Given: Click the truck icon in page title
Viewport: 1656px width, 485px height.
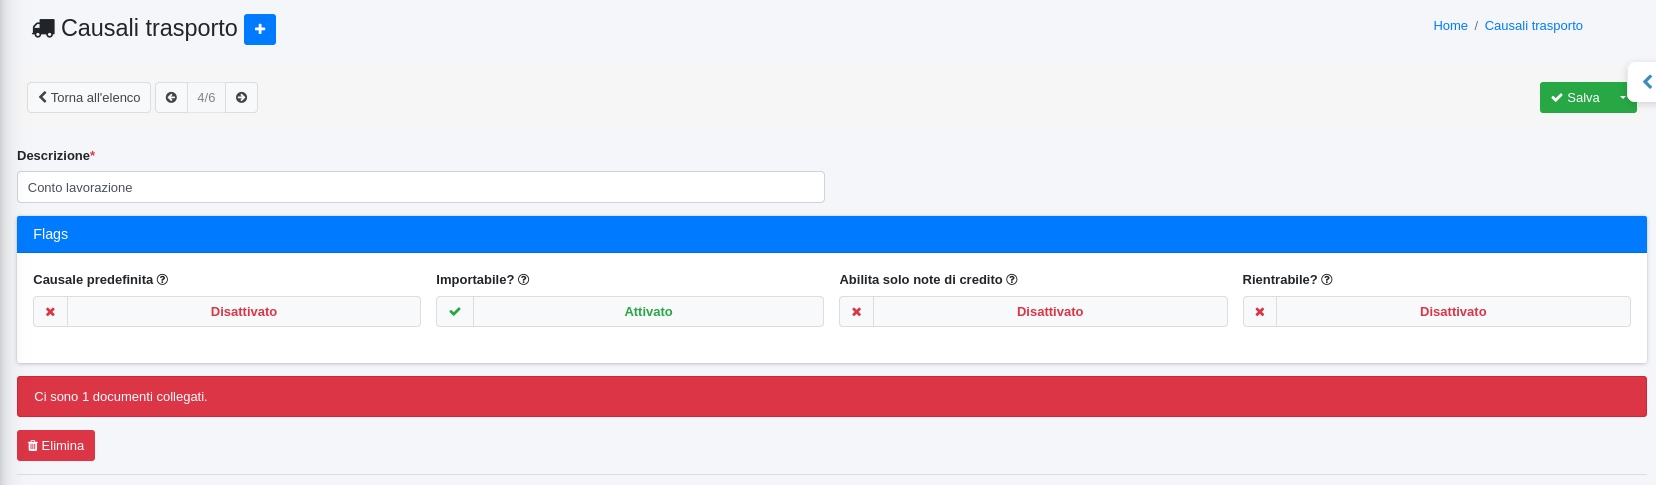Looking at the screenshot, I should 43,29.
